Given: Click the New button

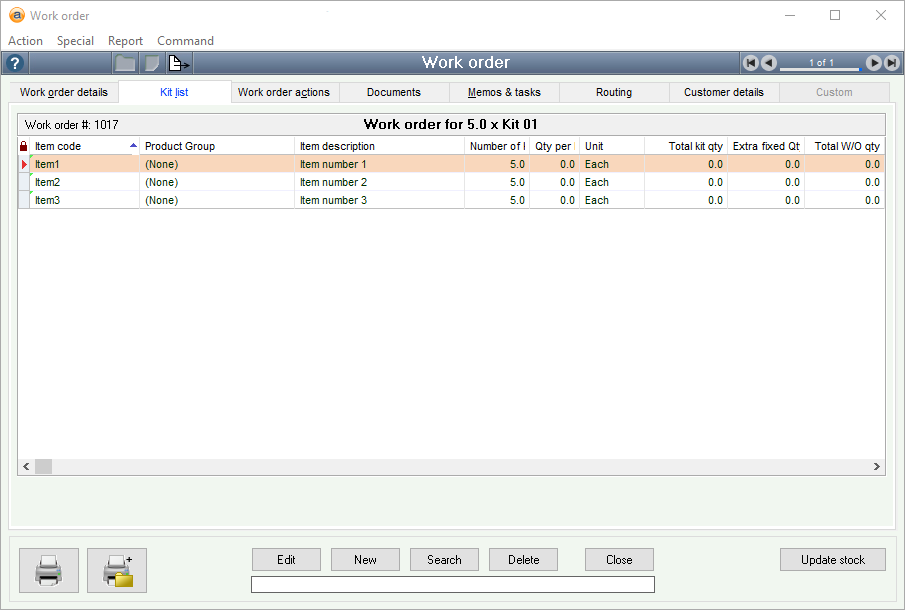Looking at the screenshot, I should (365, 560).
